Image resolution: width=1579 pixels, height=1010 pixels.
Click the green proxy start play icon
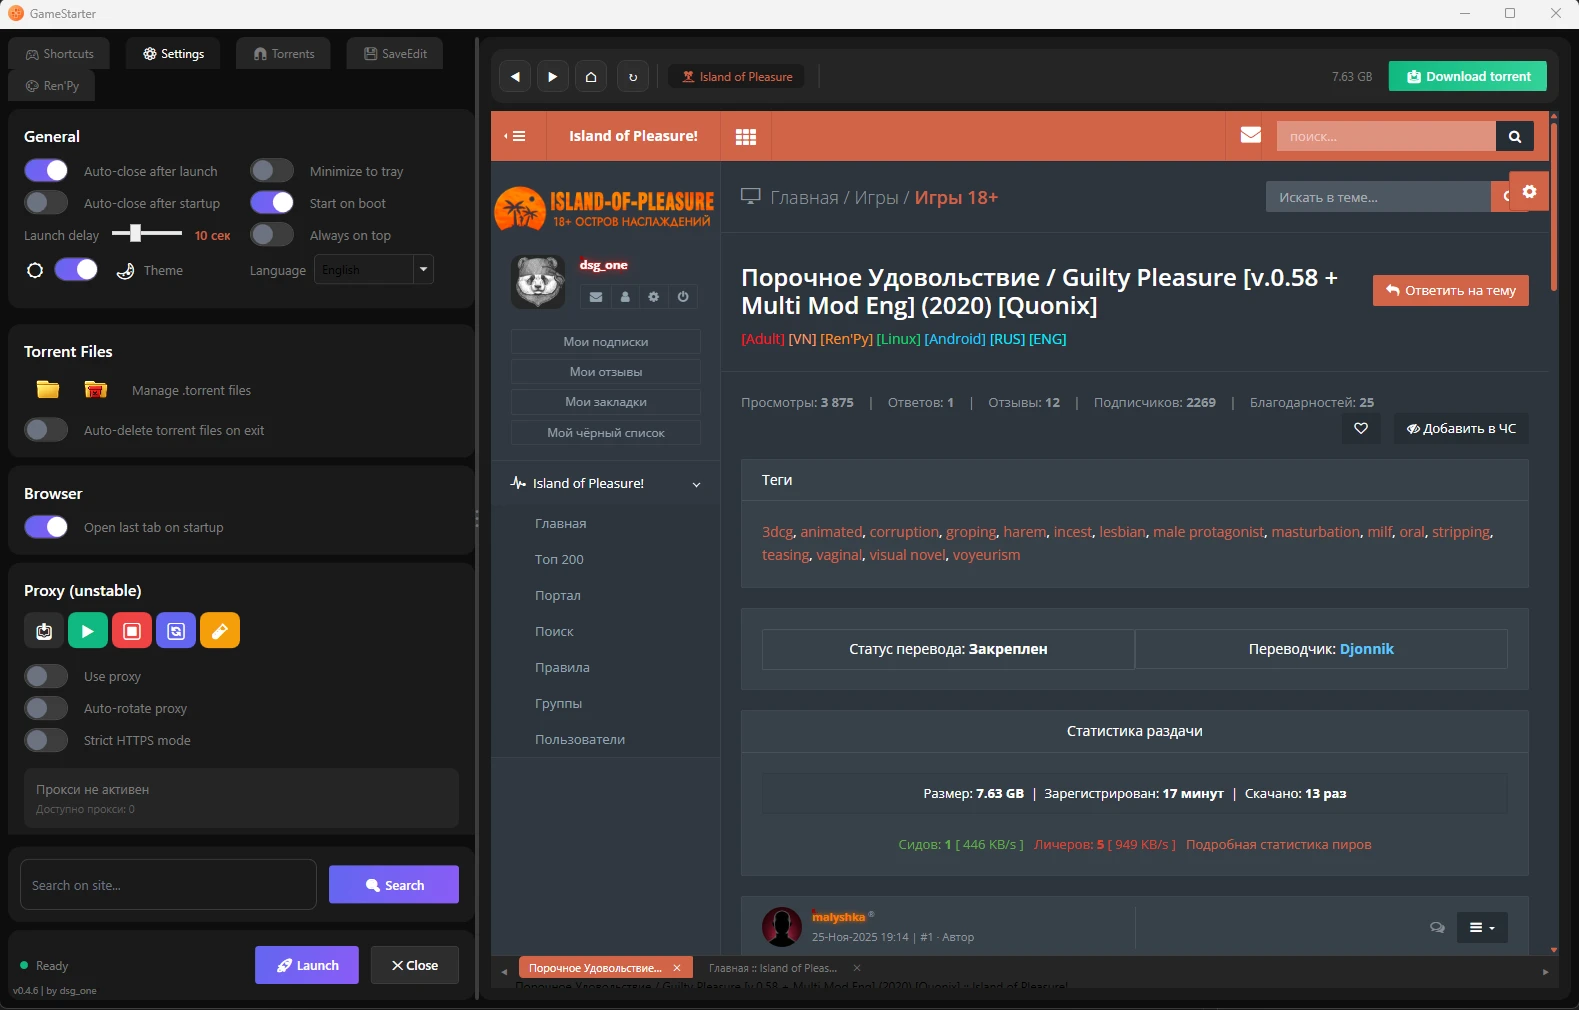(x=88, y=631)
